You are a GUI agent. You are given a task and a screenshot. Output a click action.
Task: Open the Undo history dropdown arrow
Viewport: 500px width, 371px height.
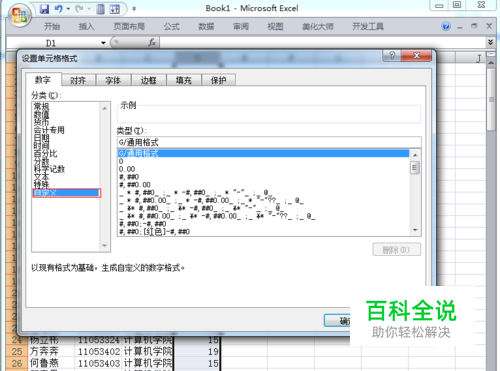(x=68, y=9)
